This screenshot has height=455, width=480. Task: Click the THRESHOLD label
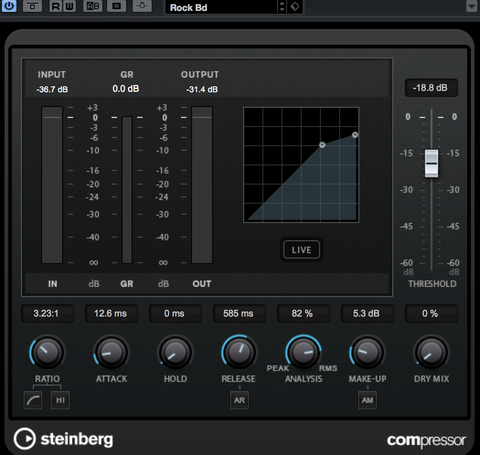(x=432, y=284)
